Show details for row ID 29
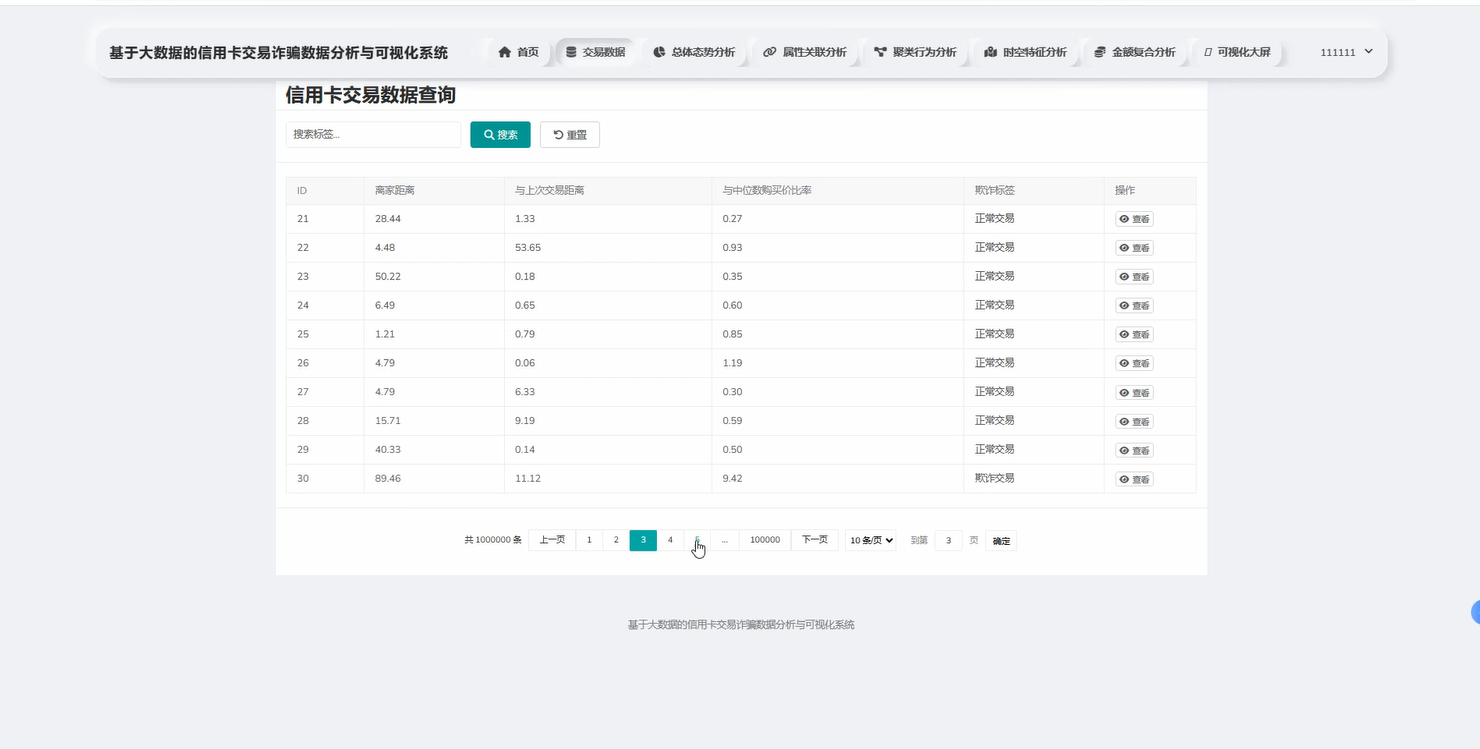 pos(1134,451)
